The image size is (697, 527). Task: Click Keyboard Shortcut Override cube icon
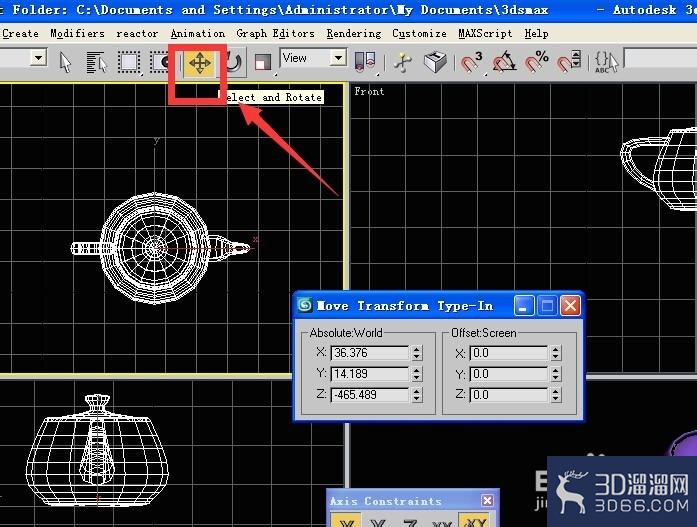tap(435, 62)
